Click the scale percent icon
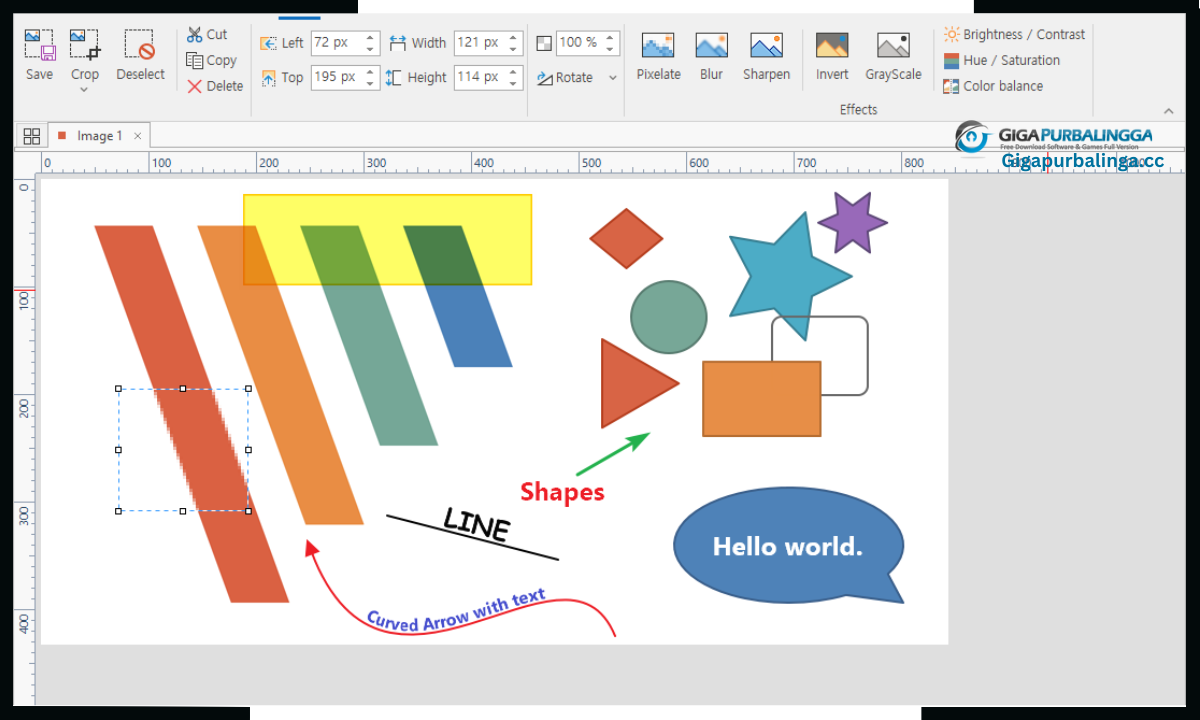This screenshot has width=1200, height=720. 544,43
